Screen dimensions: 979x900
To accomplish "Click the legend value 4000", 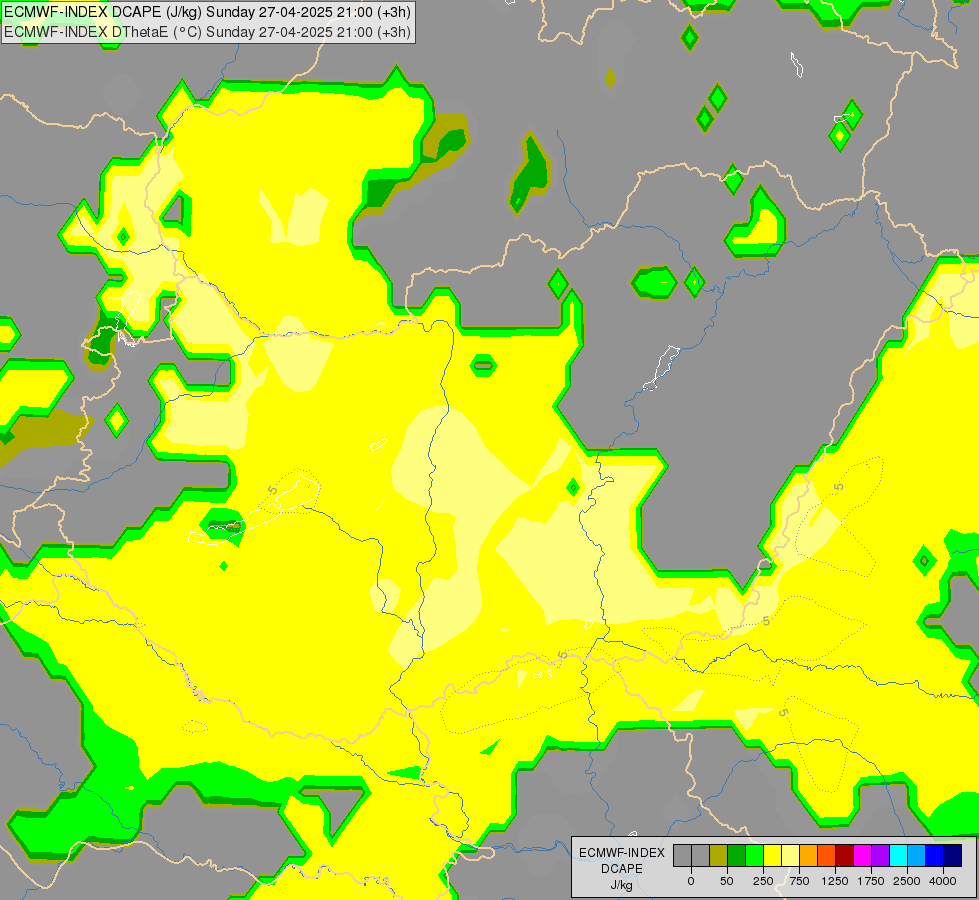I will (x=943, y=881).
